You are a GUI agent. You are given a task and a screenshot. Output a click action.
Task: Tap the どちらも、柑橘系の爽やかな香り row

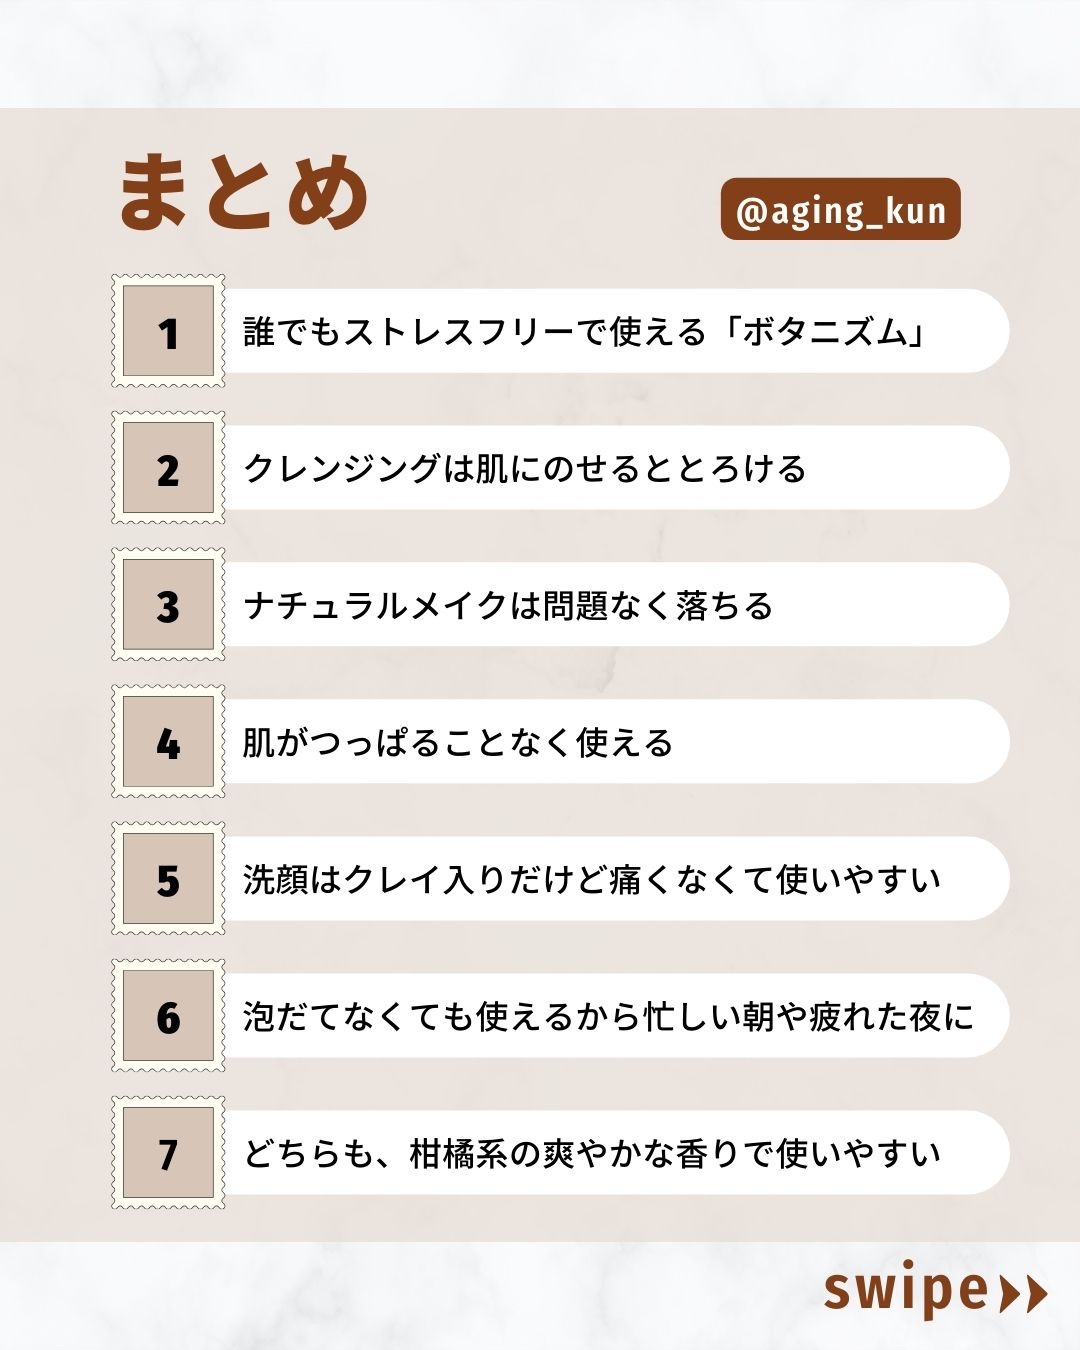click(592, 1154)
